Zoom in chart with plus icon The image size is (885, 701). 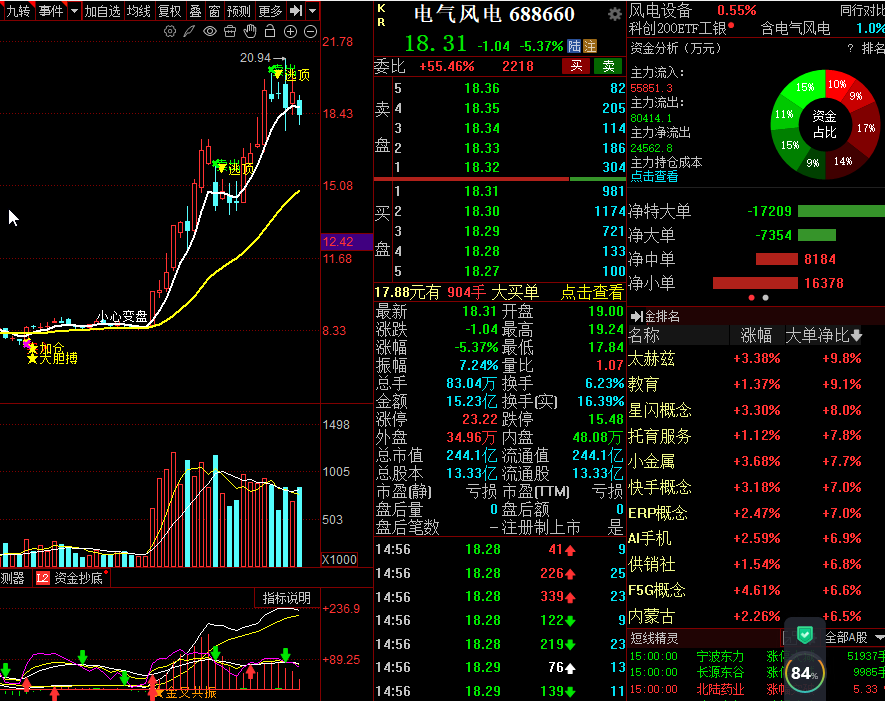(290, 32)
